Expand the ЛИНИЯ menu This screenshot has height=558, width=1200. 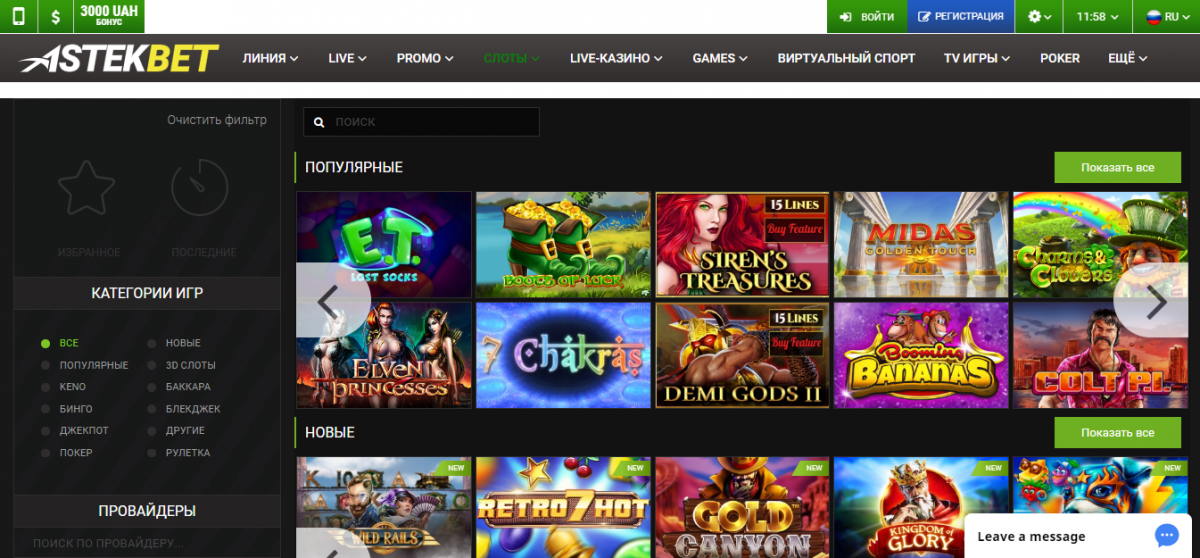(x=271, y=58)
